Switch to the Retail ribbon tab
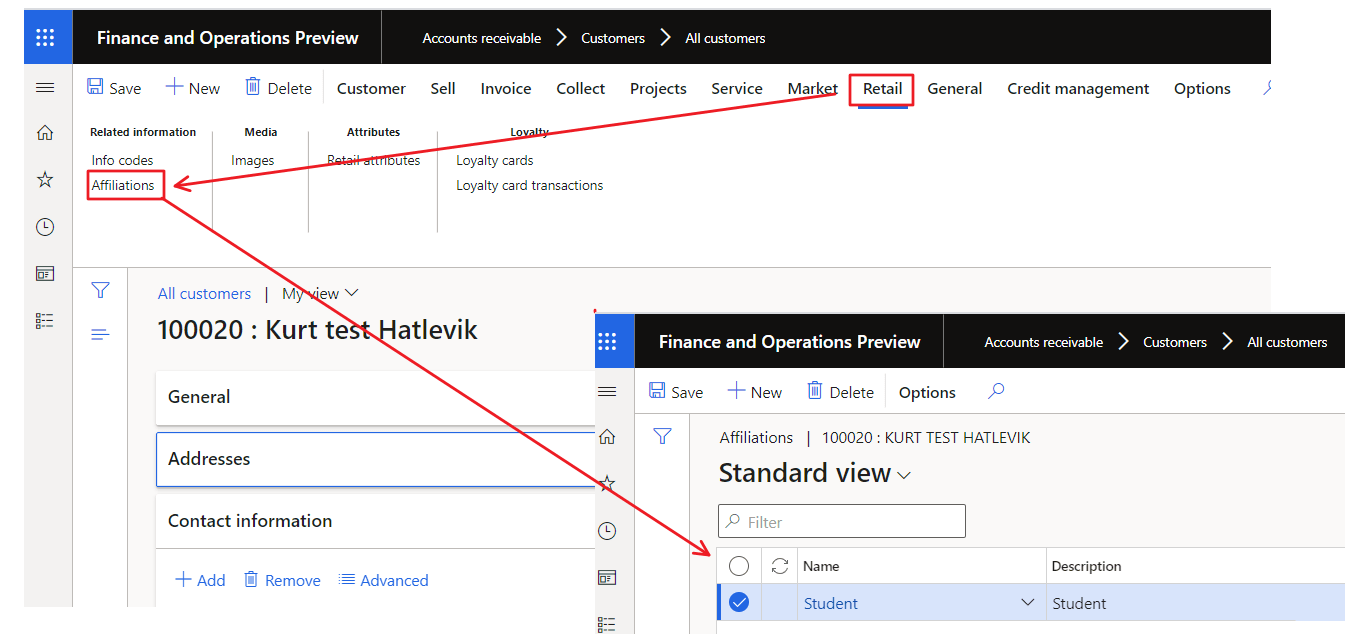The height and width of the screenshot is (634, 1345). coord(882,88)
